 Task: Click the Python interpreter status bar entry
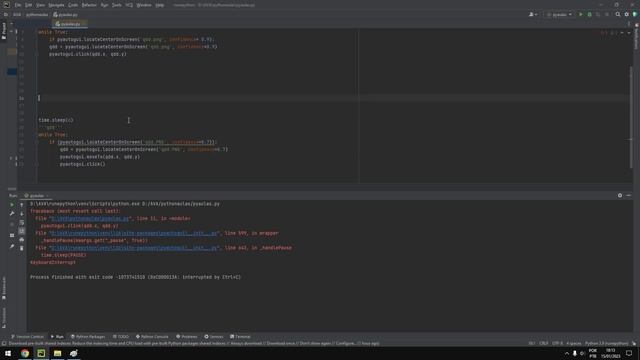tap(607, 344)
